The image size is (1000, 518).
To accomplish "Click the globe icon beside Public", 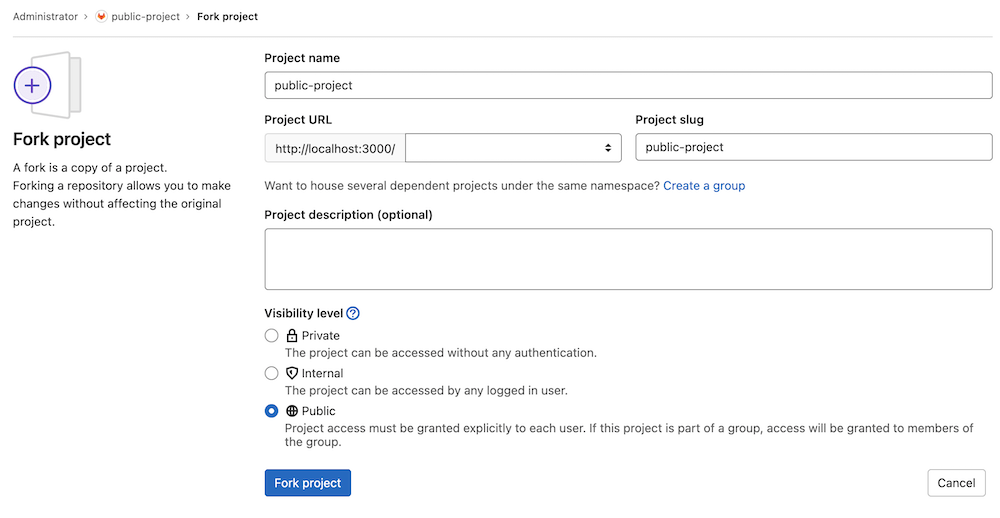I will click(x=292, y=411).
